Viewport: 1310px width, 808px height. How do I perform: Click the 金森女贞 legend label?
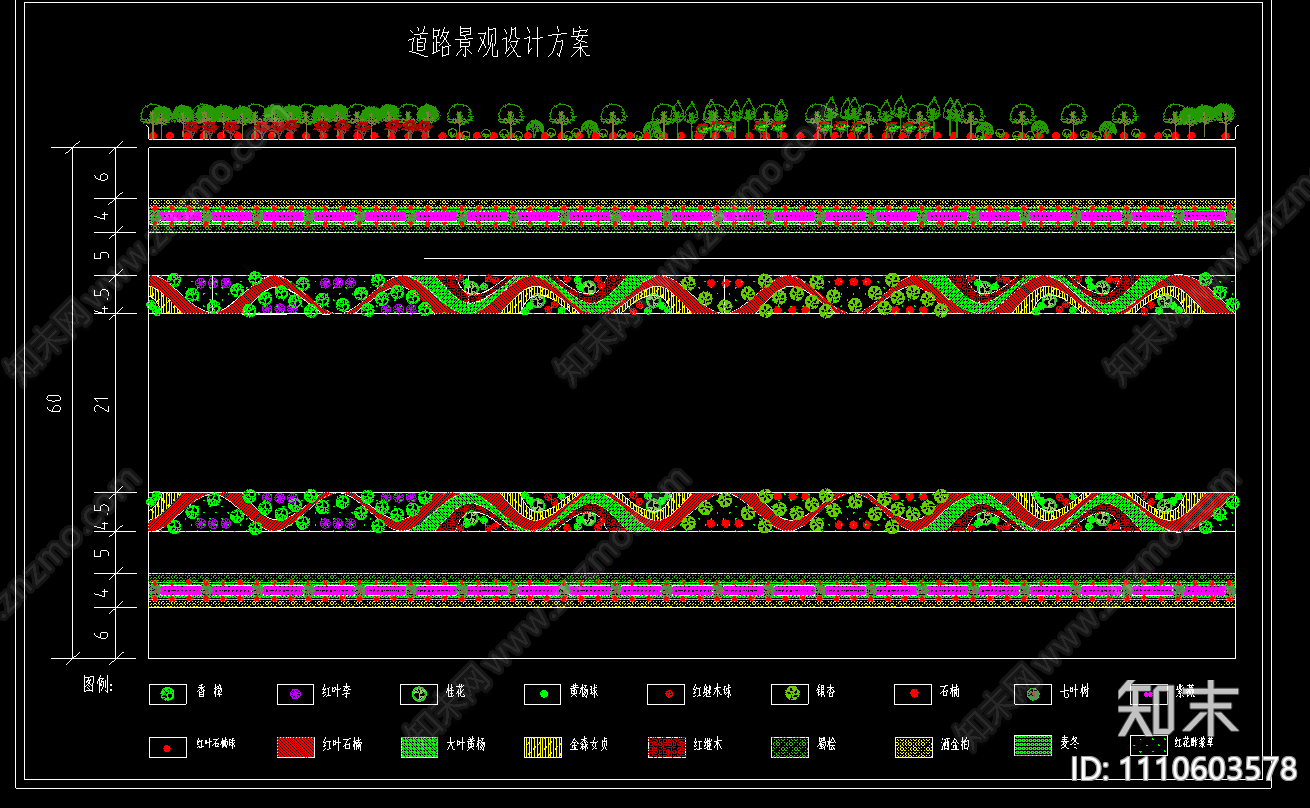[589, 744]
